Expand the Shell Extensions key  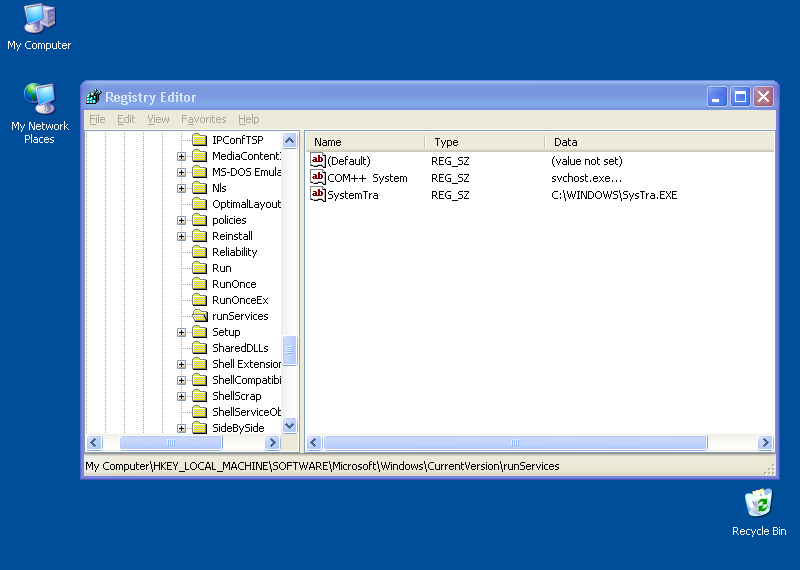[x=181, y=364]
